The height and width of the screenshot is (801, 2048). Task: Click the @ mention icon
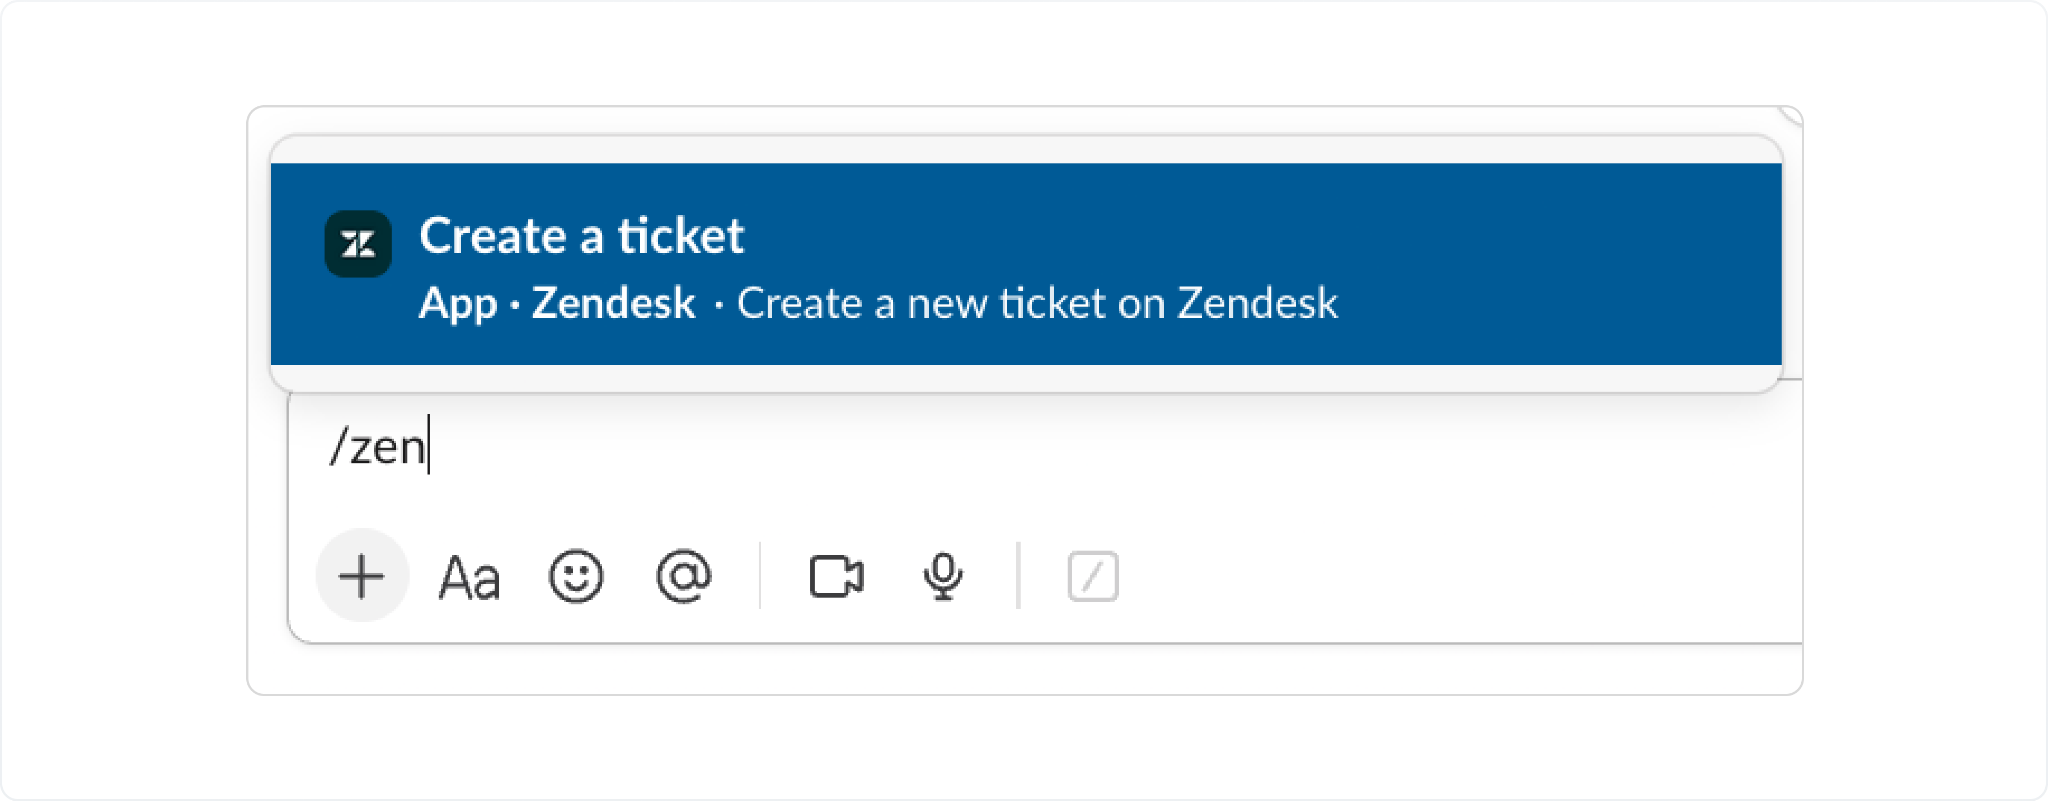[x=685, y=576]
